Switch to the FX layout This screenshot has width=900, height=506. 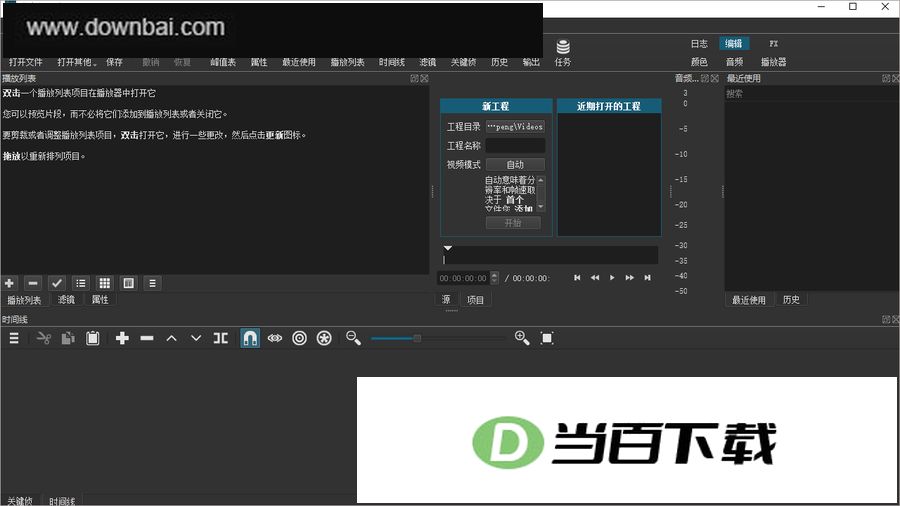[774, 44]
